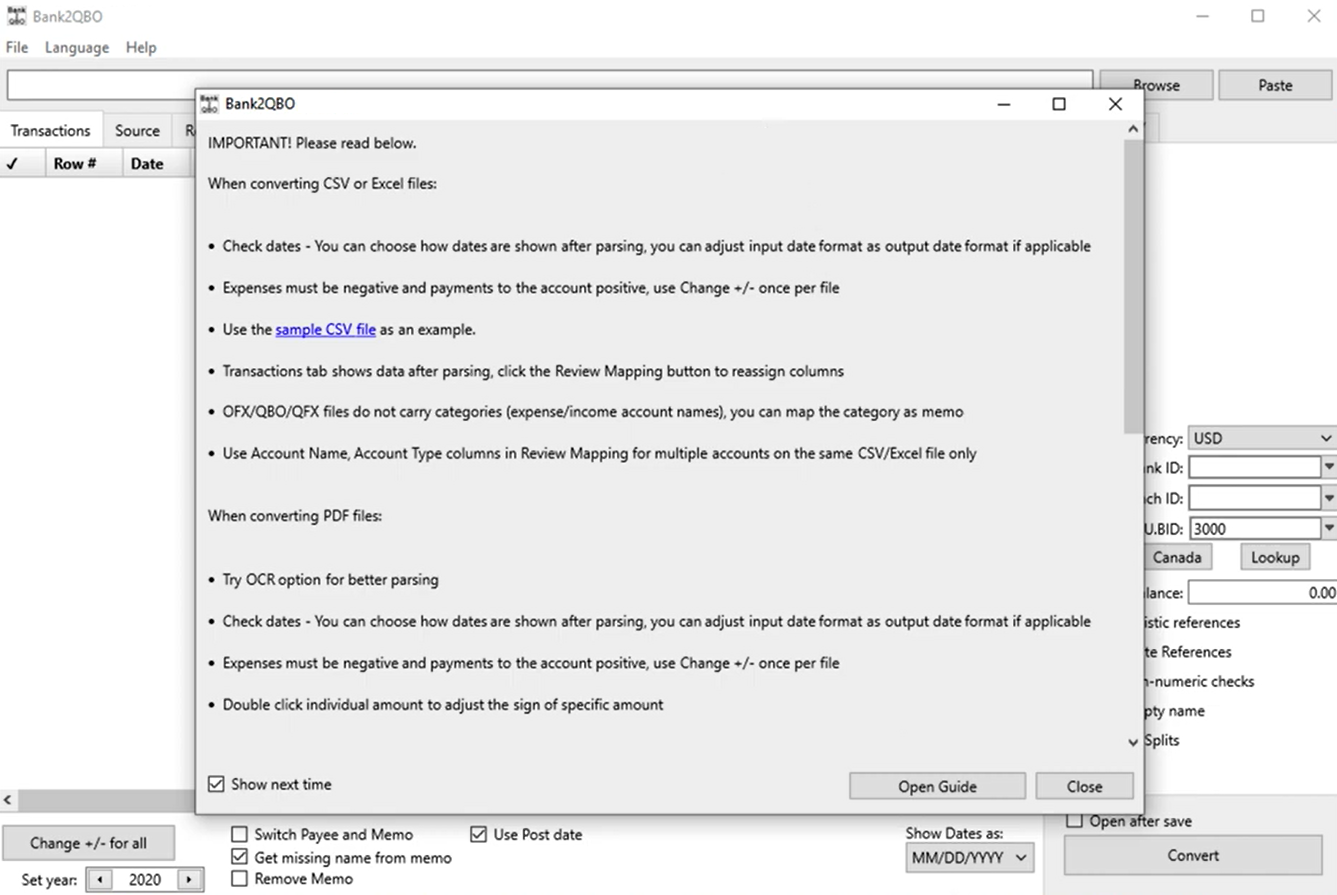The image size is (1337, 895).
Task: Click the Branch ID input field
Action: (1255, 498)
